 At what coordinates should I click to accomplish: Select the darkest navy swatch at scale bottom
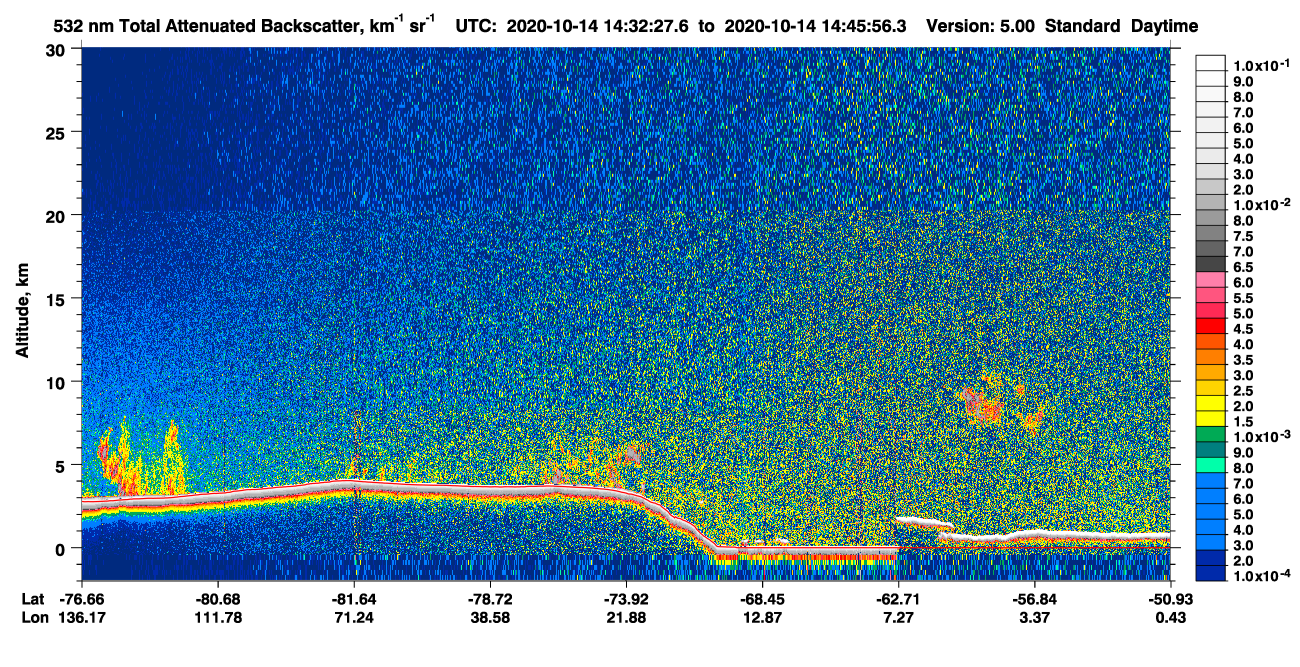[x=1210, y=573]
